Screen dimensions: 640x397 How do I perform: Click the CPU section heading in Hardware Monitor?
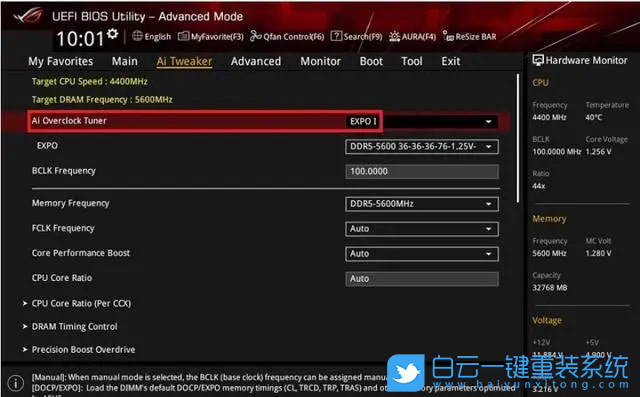click(x=540, y=83)
